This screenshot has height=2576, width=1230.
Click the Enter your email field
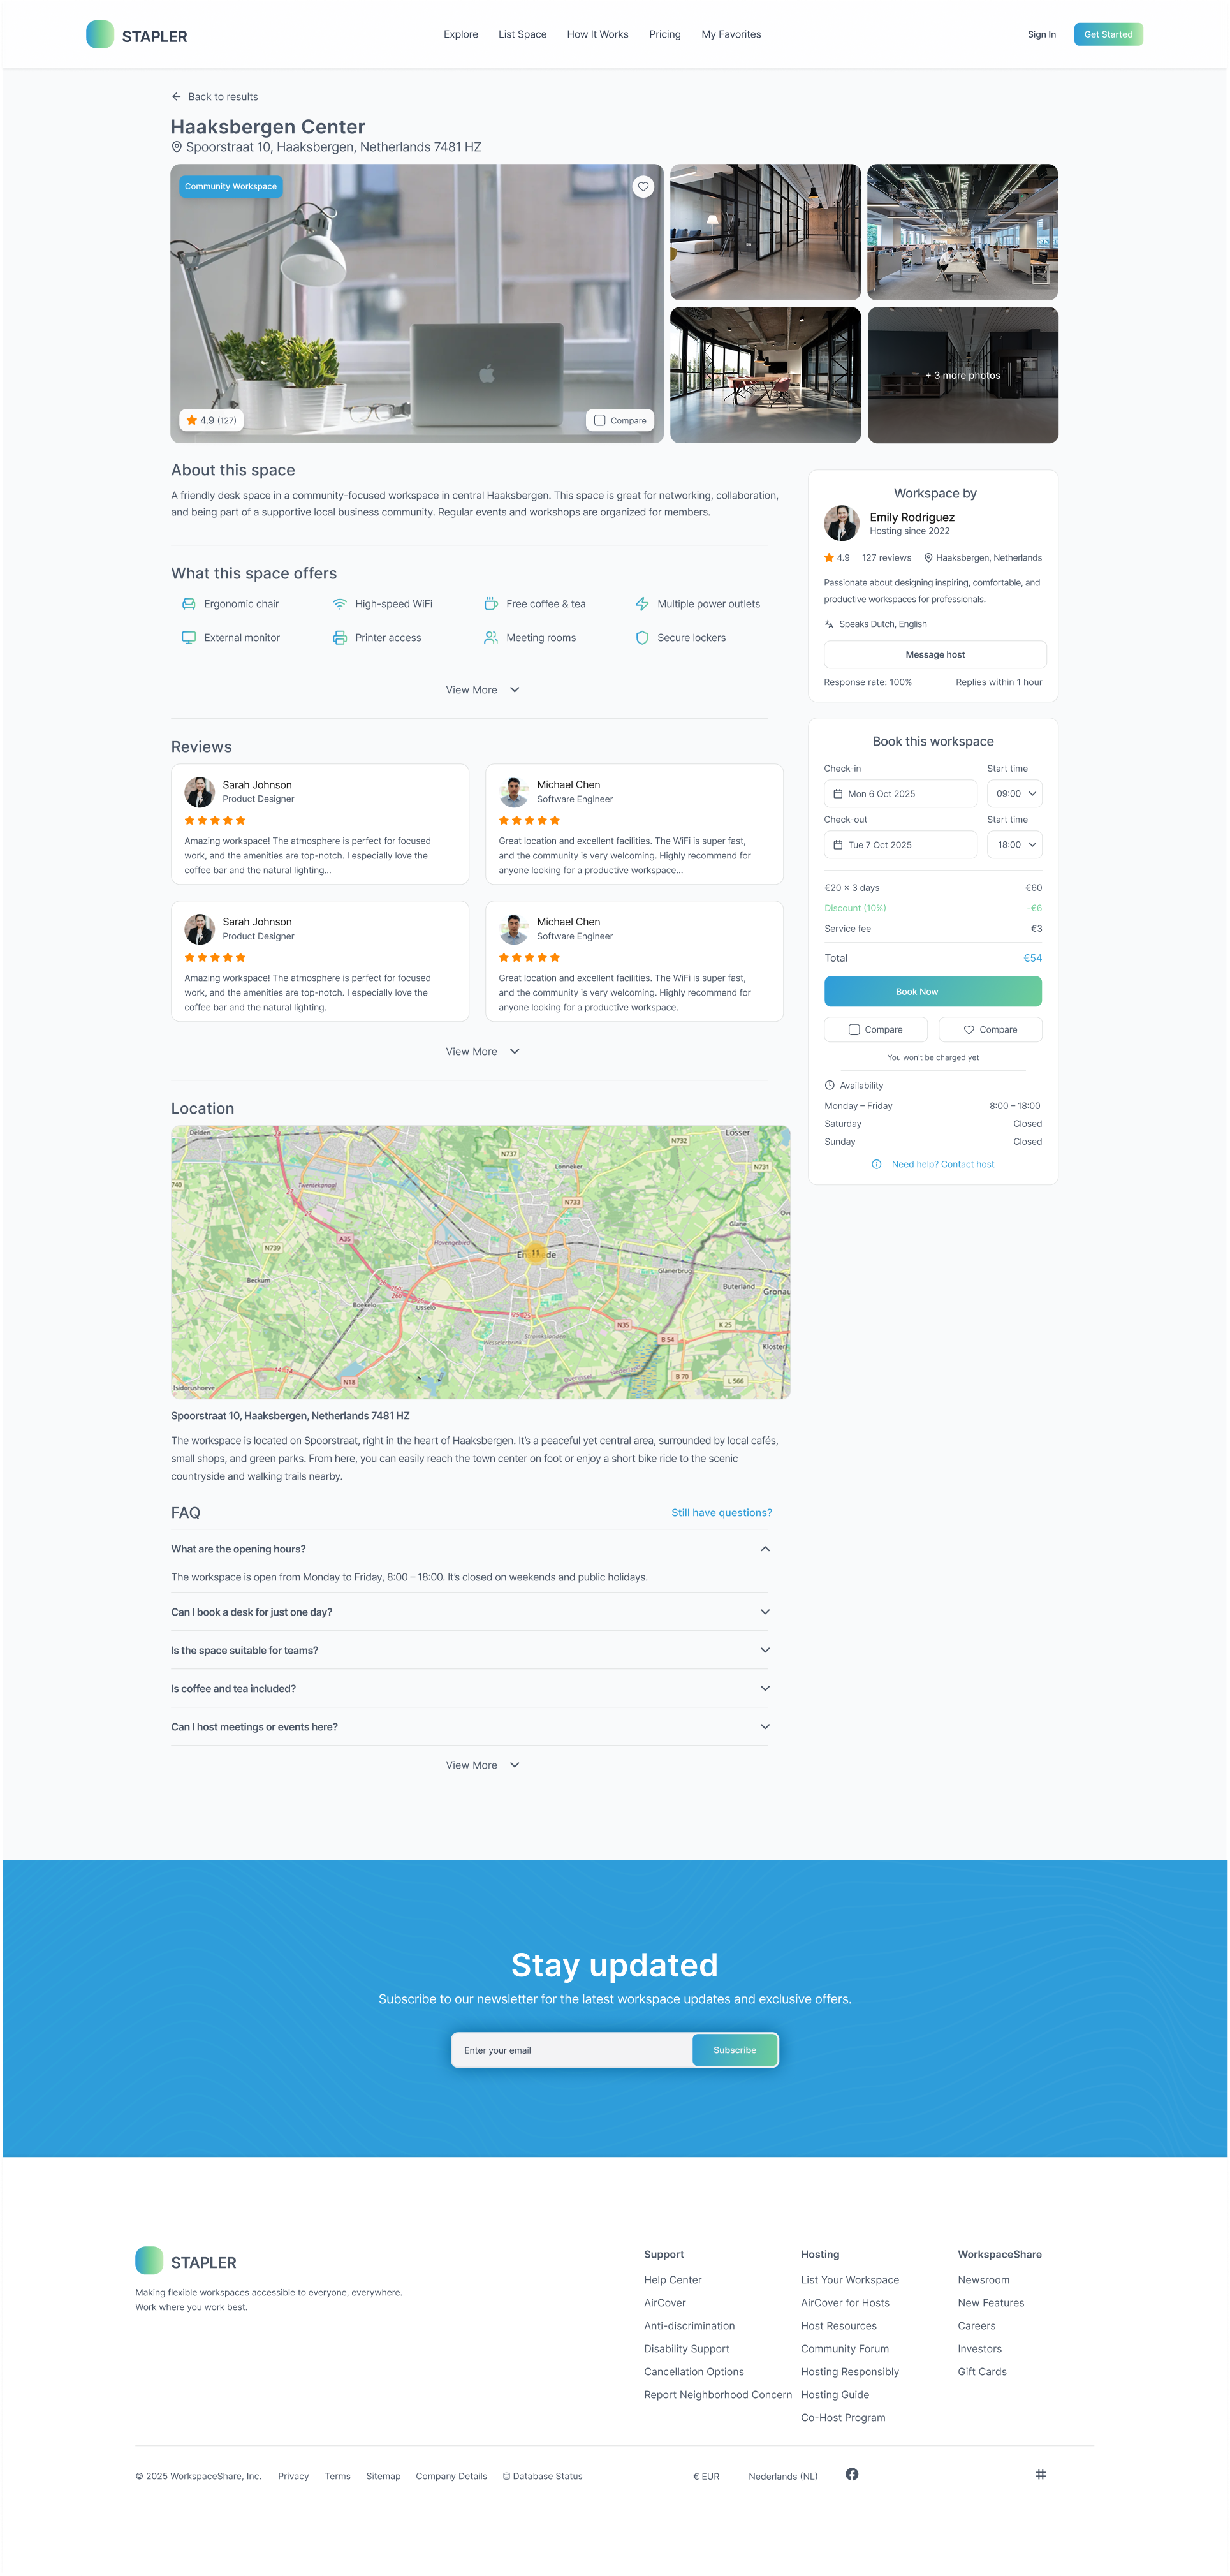point(572,2051)
